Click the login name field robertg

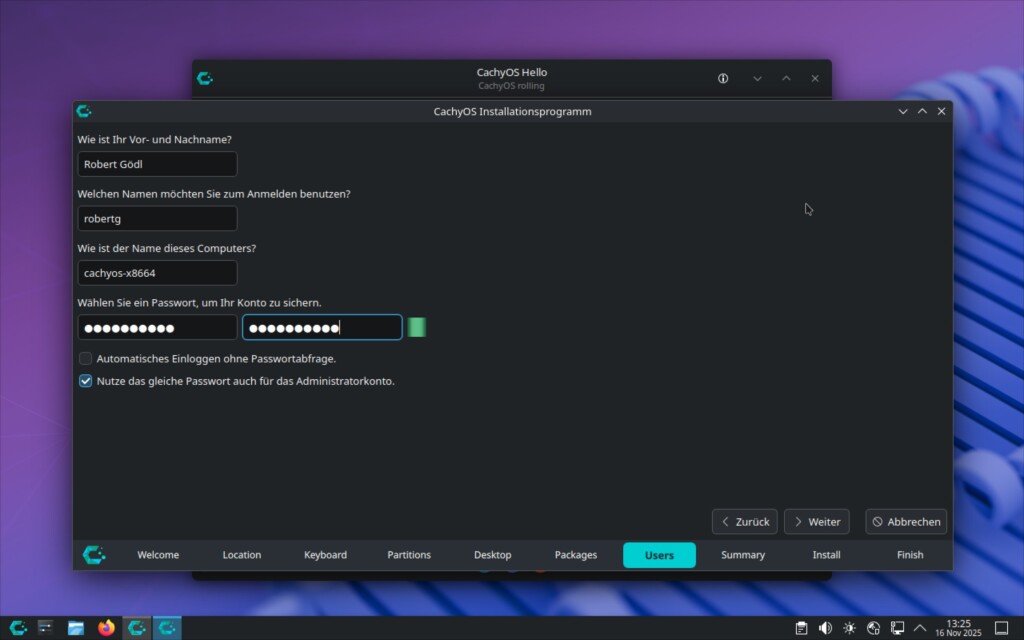click(157, 219)
